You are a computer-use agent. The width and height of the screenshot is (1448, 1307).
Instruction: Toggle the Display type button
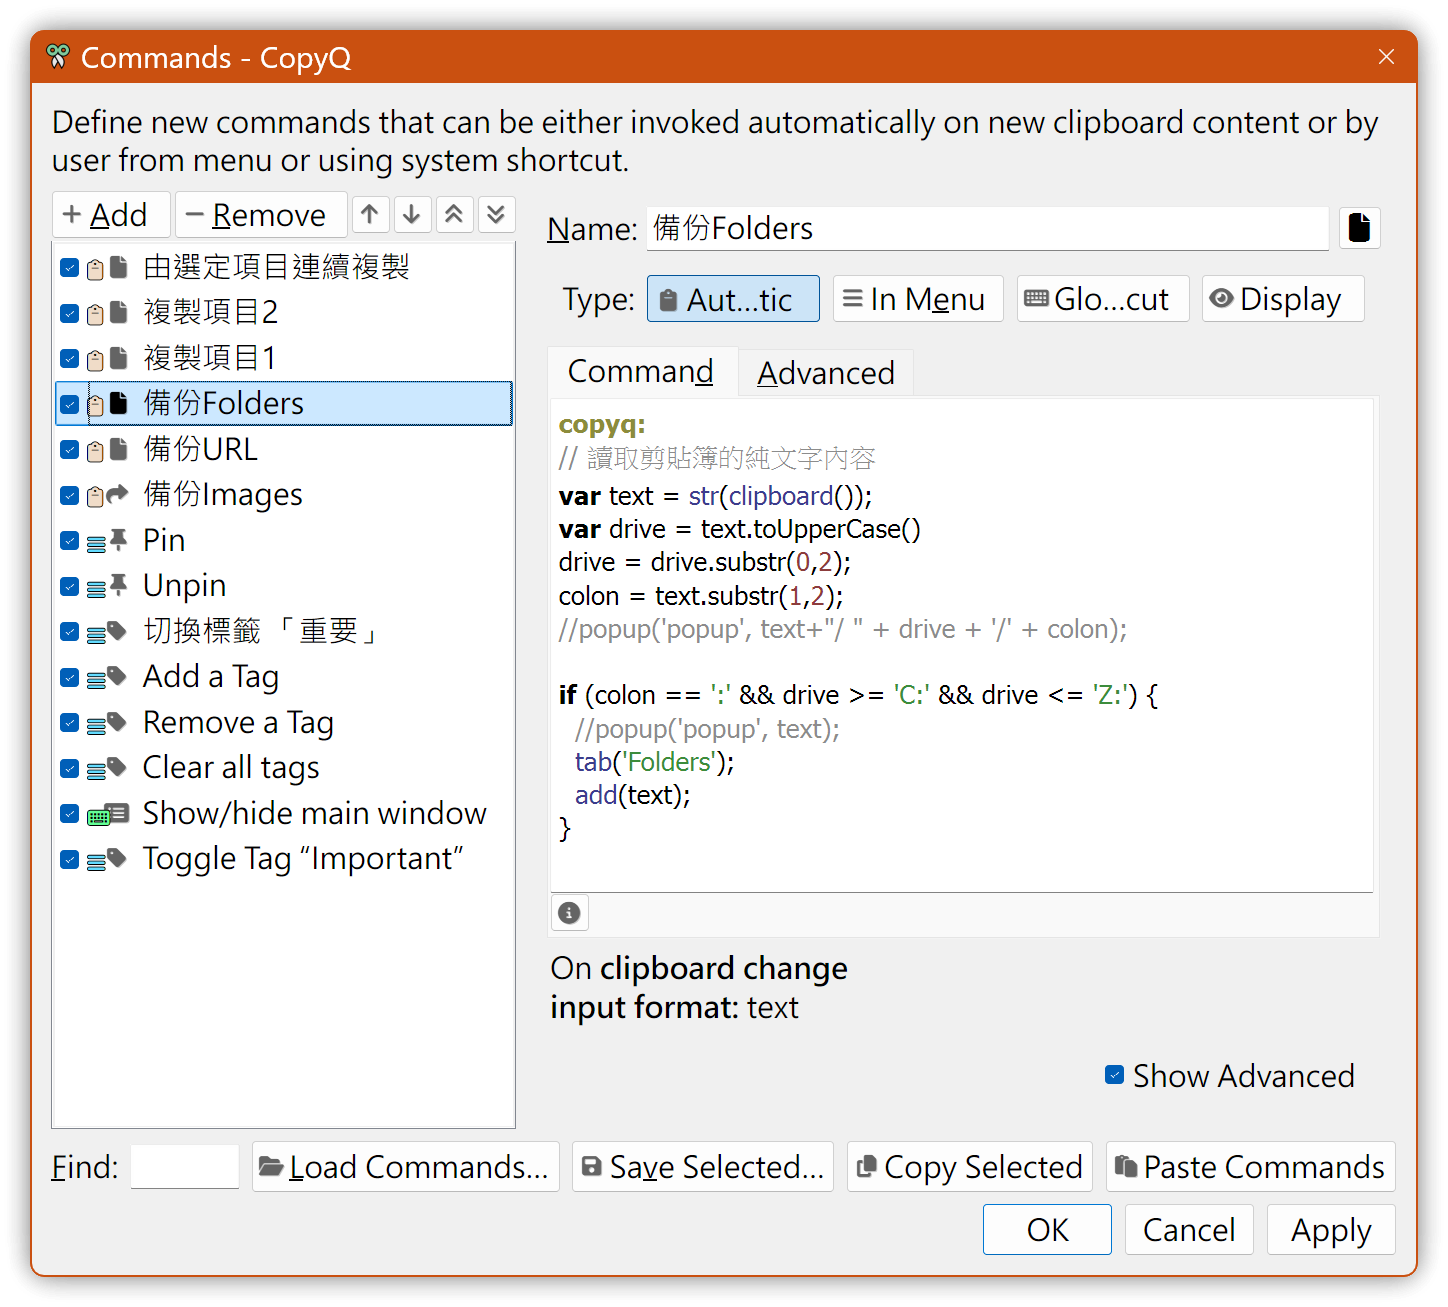[1283, 299]
